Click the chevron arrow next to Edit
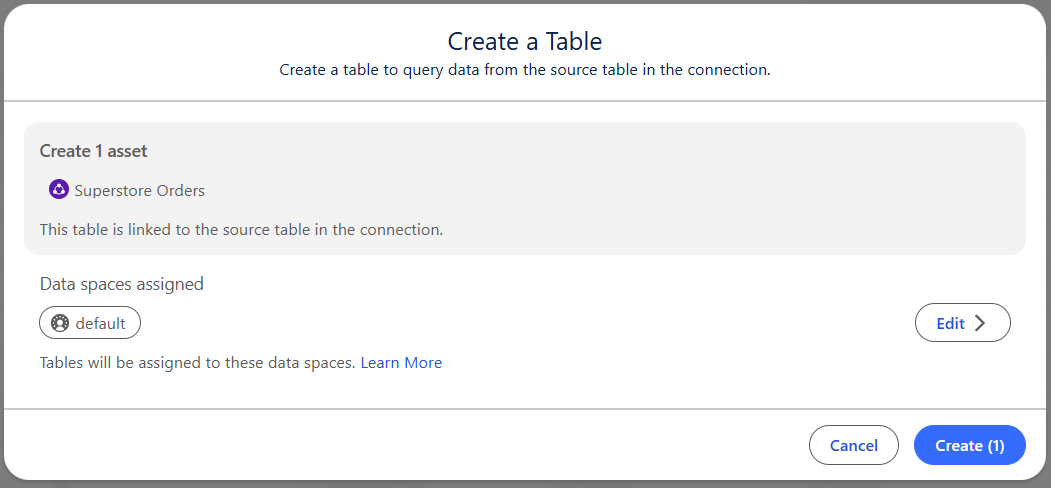This screenshot has height=488, width=1051. [x=980, y=323]
